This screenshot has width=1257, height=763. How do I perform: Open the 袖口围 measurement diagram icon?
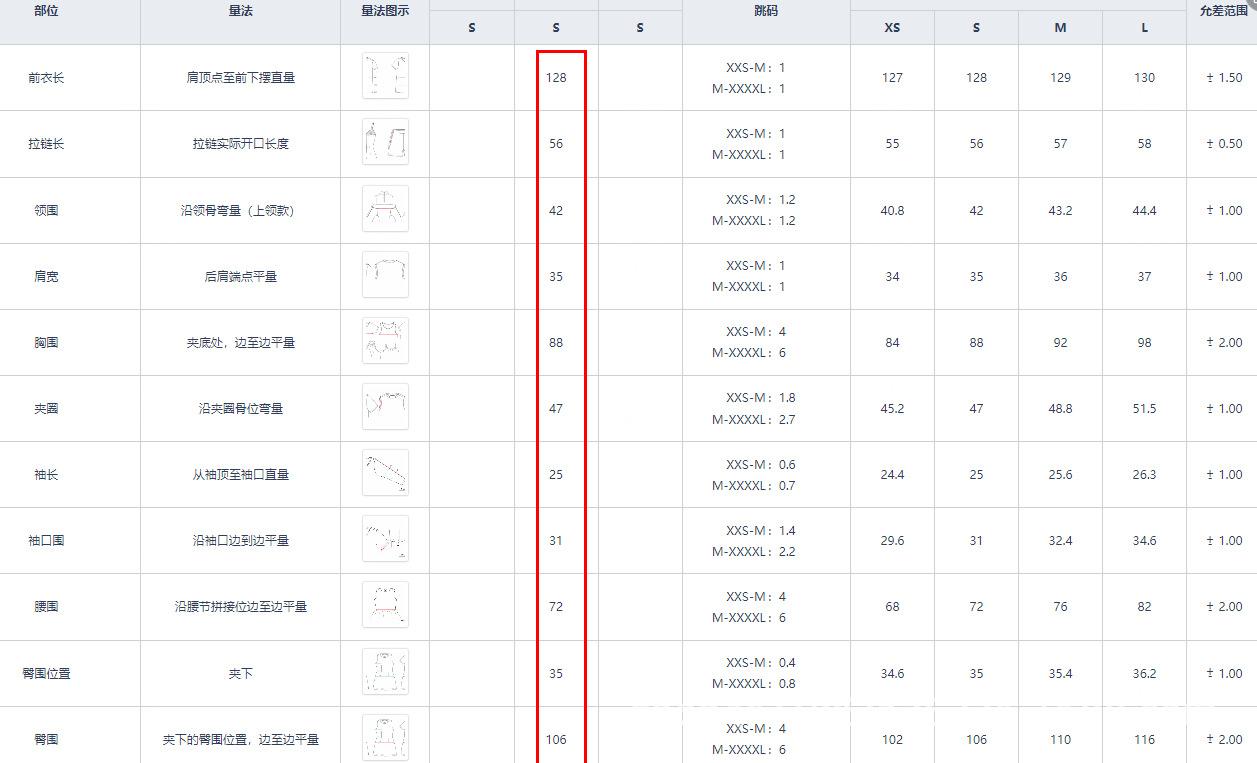385,540
